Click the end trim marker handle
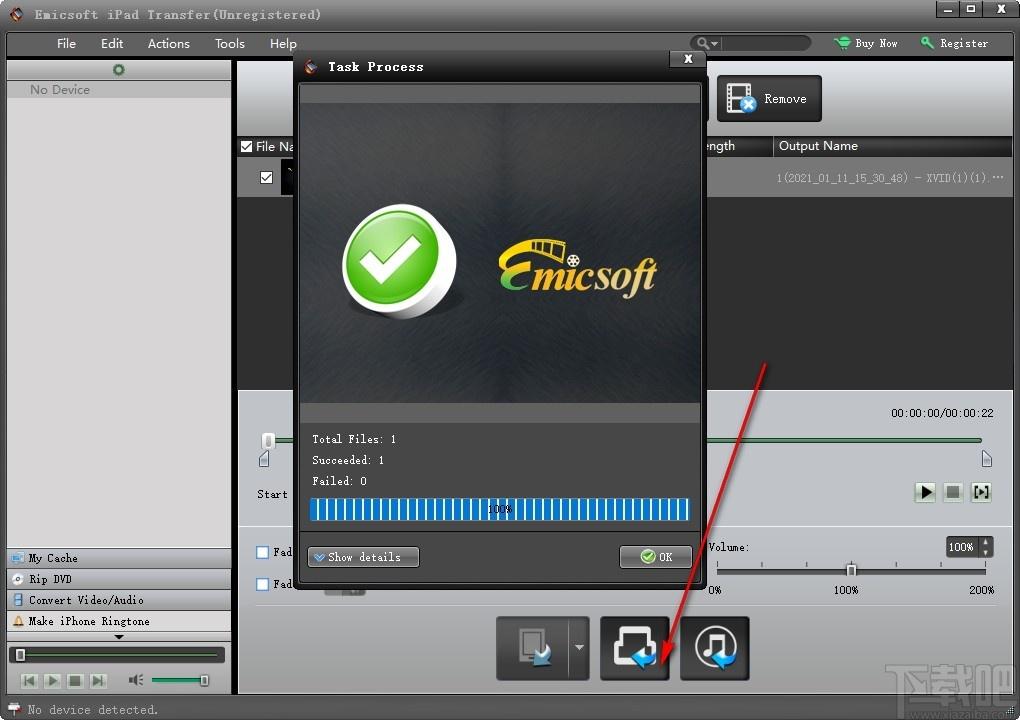 [x=987, y=459]
